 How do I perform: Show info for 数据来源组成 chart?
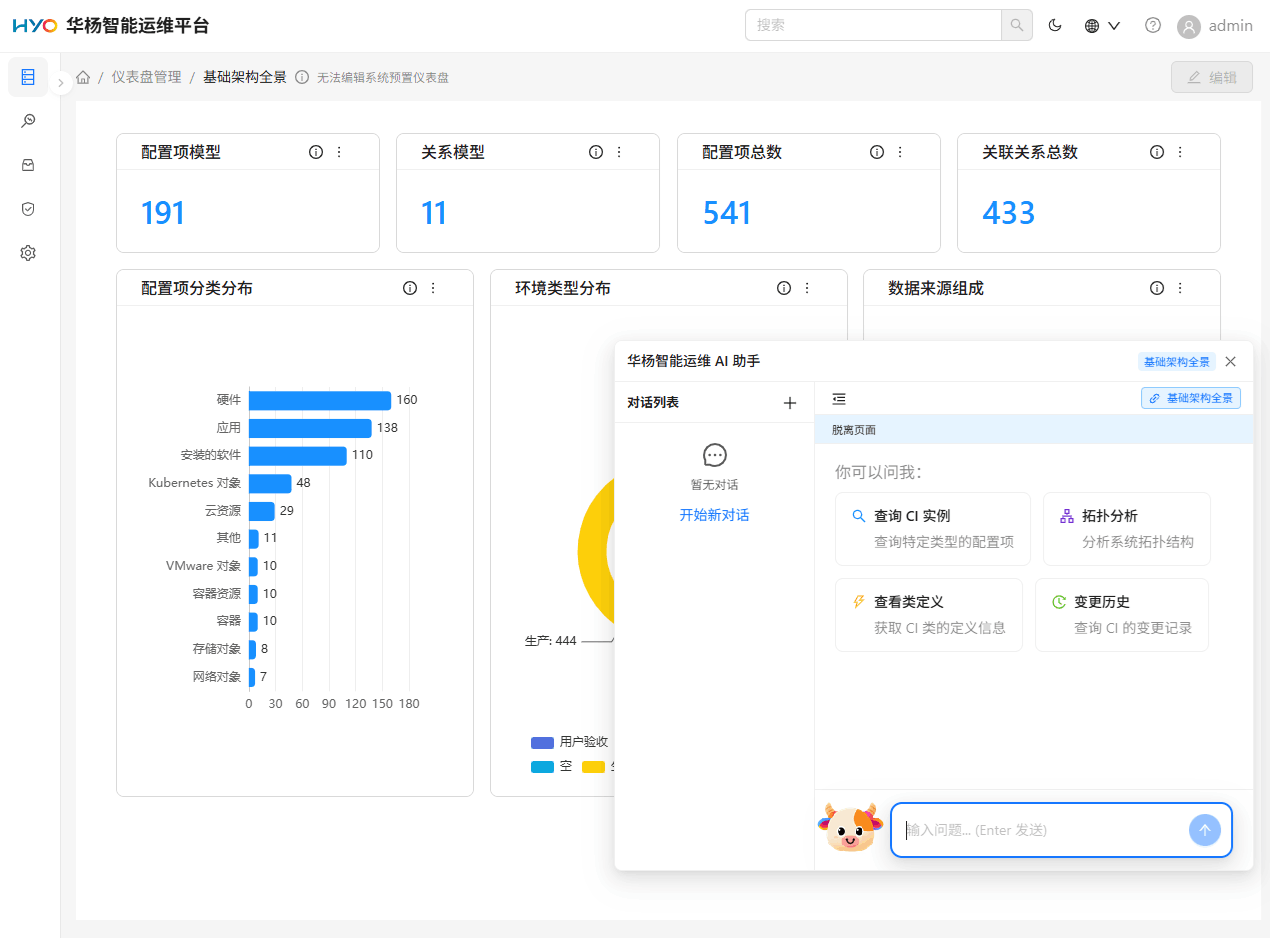[x=1157, y=288]
